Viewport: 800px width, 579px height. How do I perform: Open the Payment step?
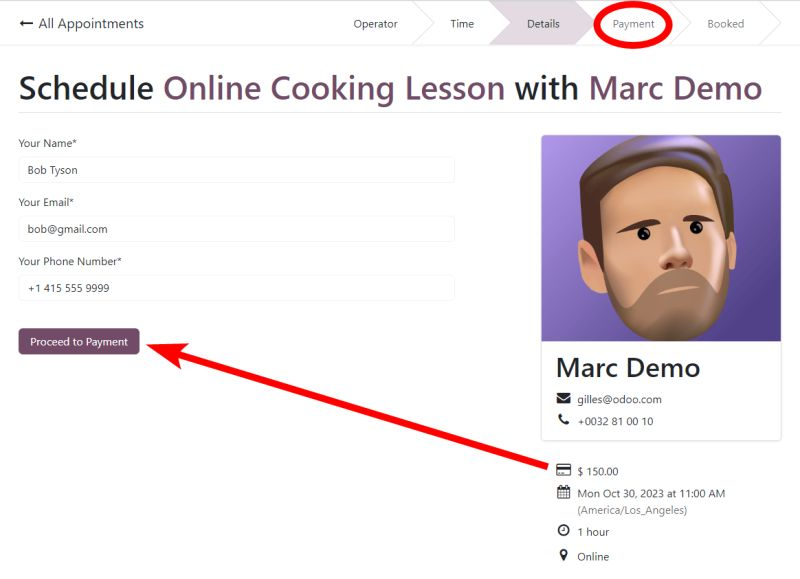[x=633, y=24]
